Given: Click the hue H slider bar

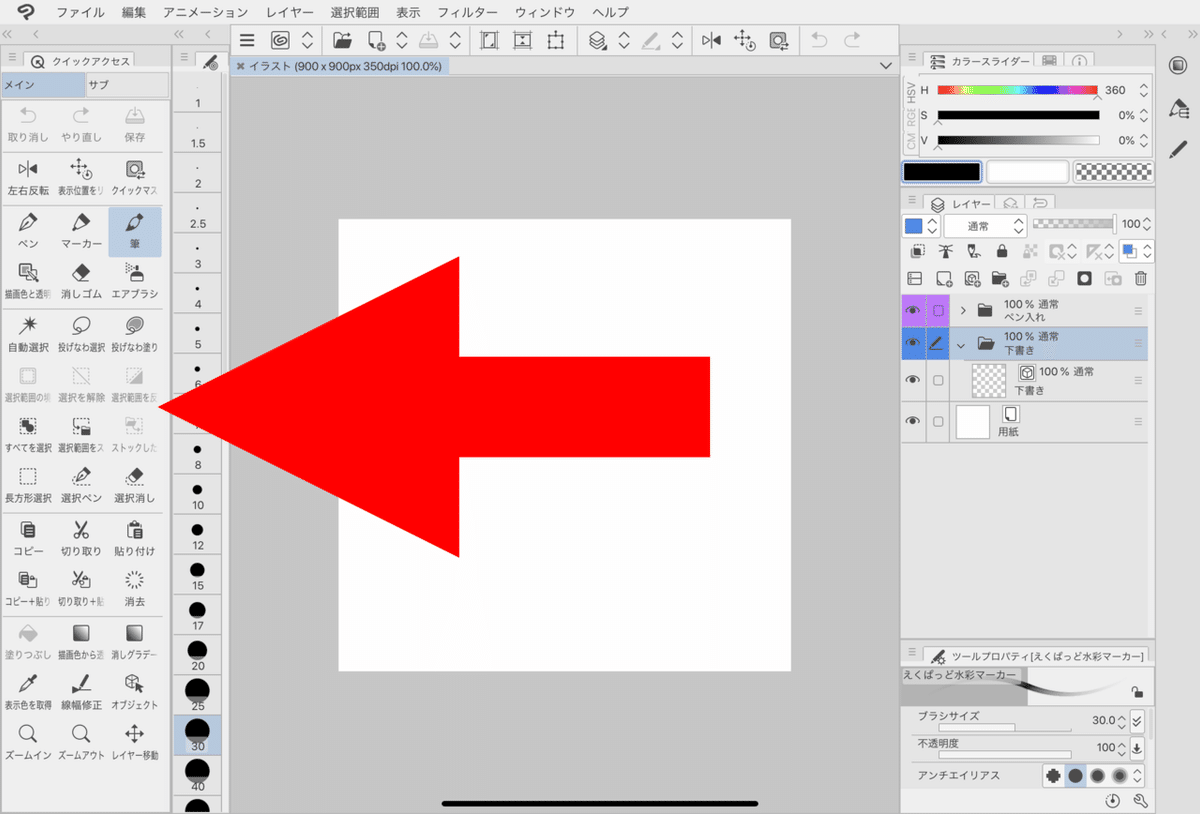Looking at the screenshot, I should pos(1017,89).
